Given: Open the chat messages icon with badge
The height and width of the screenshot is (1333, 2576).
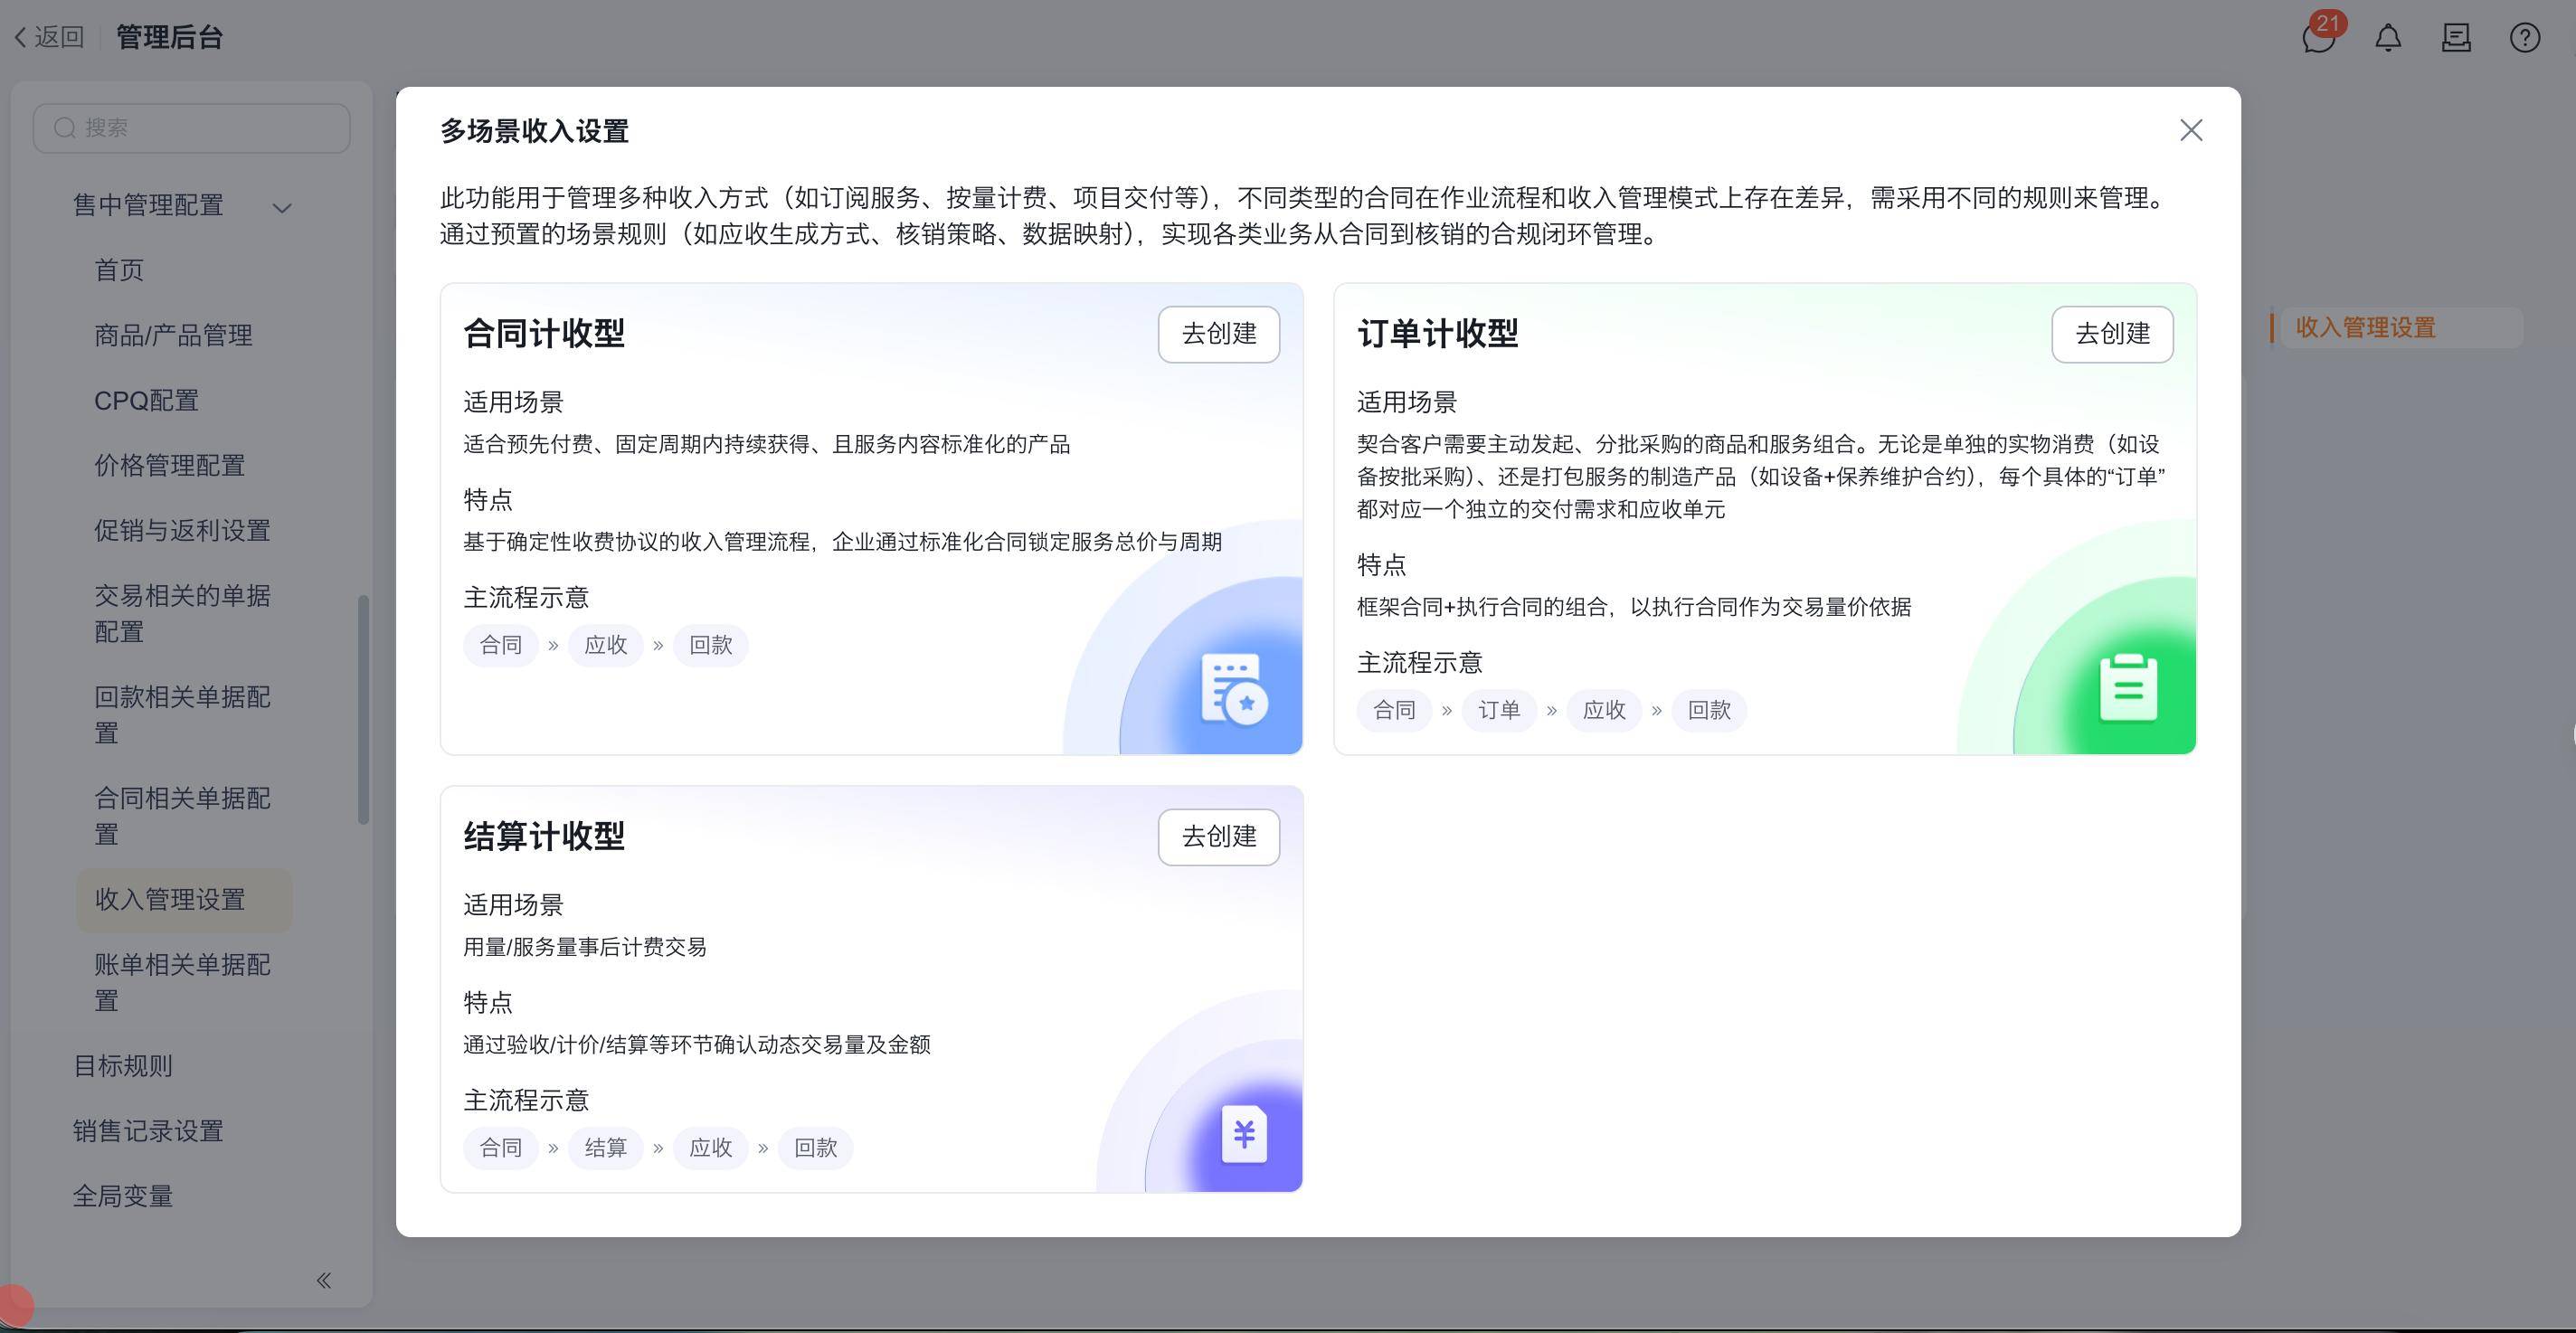Looking at the screenshot, I should coord(2317,38).
